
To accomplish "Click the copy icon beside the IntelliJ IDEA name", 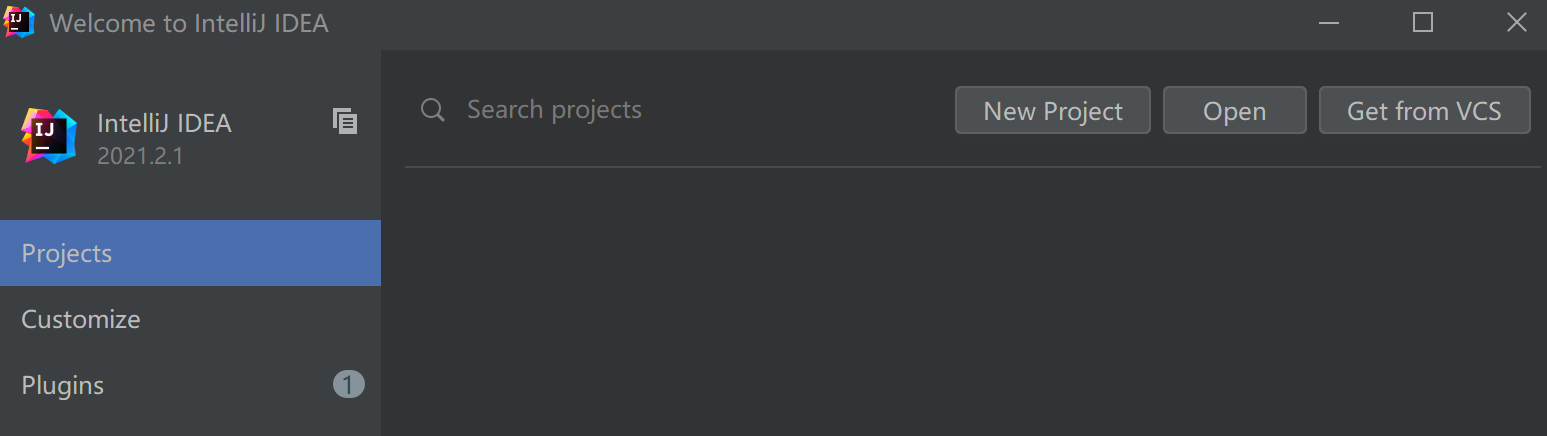I will coord(345,122).
